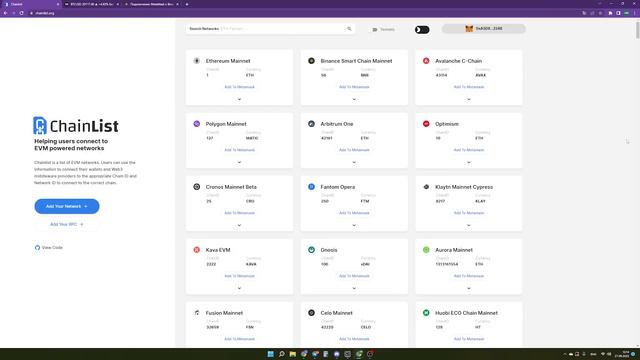Click the Celo Mainnet logo icon
The height and width of the screenshot is (360, 640).
[x=311, y=313]
